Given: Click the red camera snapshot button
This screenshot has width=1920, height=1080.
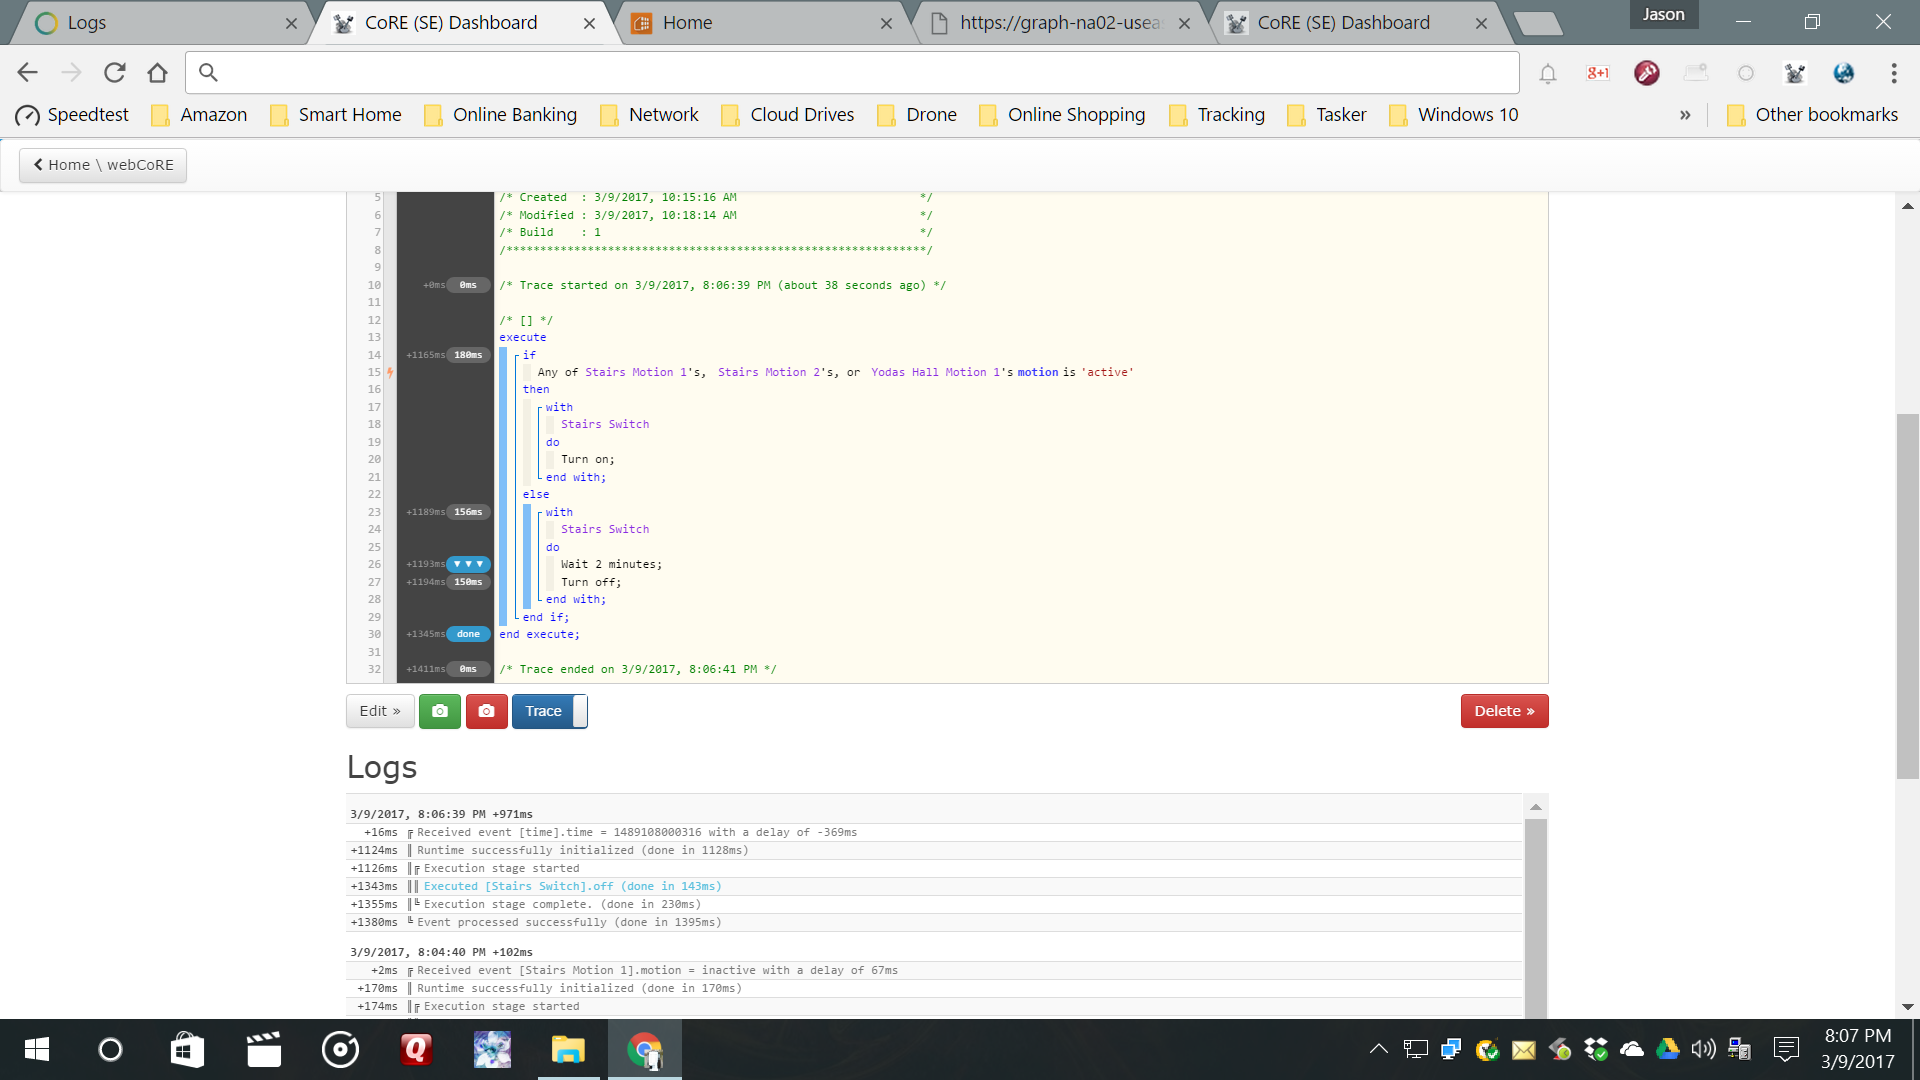Looking at the screenshot, I should (487, 711).
